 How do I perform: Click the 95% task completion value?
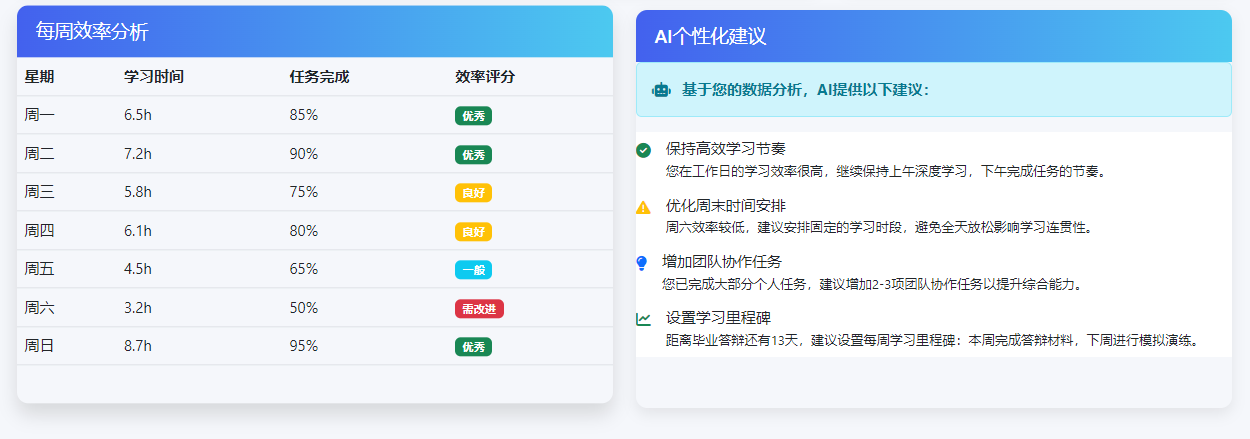click(304, 347)
